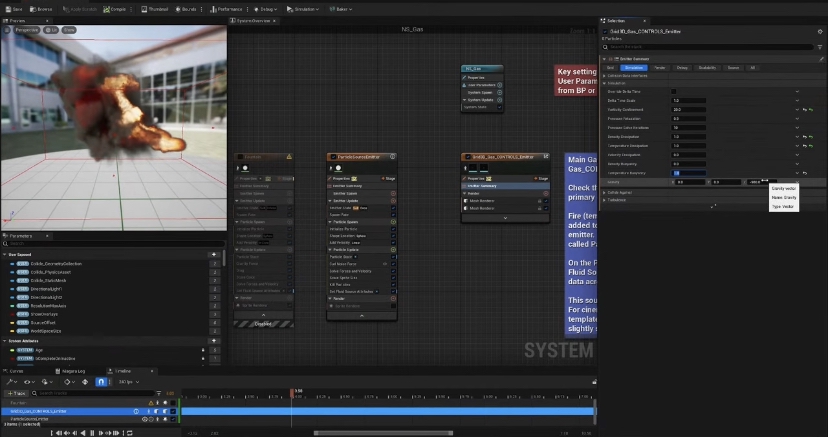This screenshot has height=437, width=828.
Task: Toggle the Perspective view button
Action: pyautogui.click(x=26, y=30)
